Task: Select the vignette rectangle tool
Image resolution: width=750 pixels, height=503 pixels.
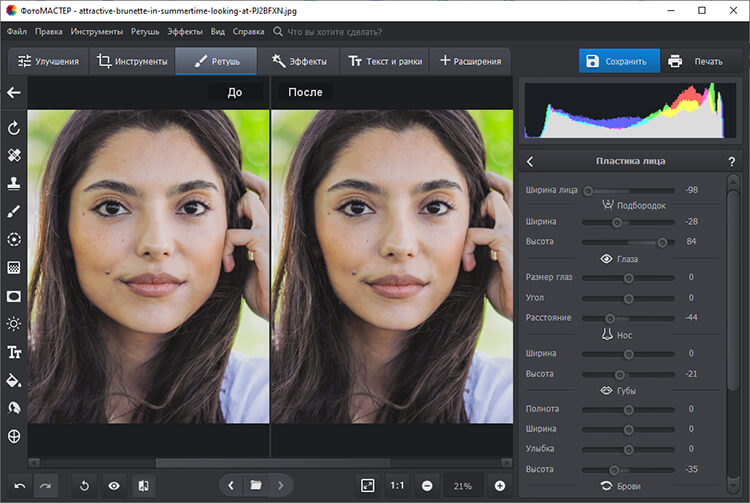Action: coord(14,296)
